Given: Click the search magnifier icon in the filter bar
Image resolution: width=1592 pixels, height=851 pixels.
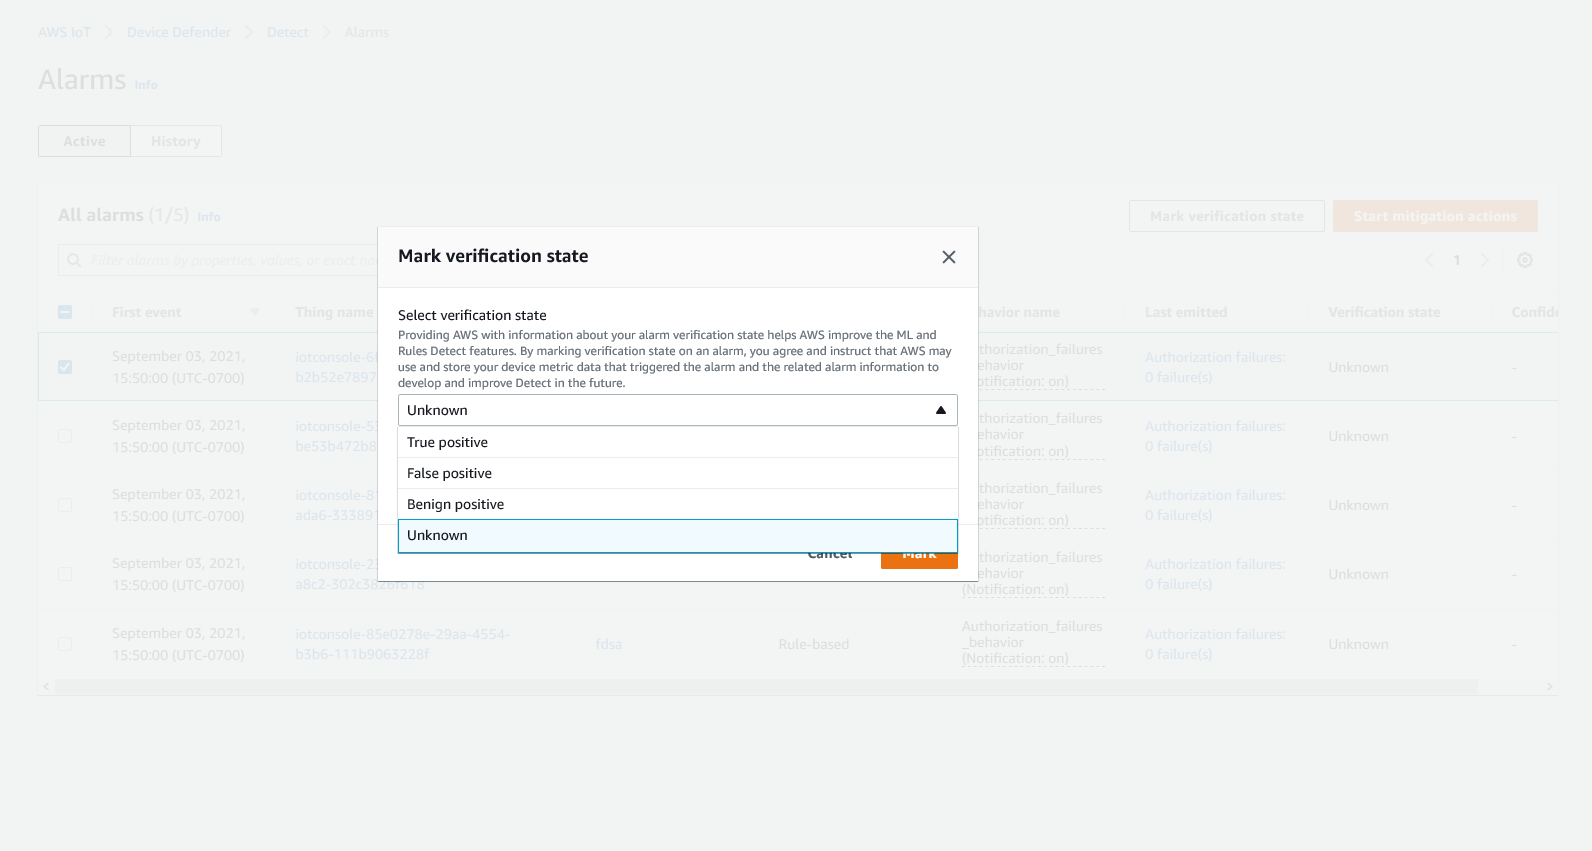Looking at the screenshot, I should [x=74, y=260].
